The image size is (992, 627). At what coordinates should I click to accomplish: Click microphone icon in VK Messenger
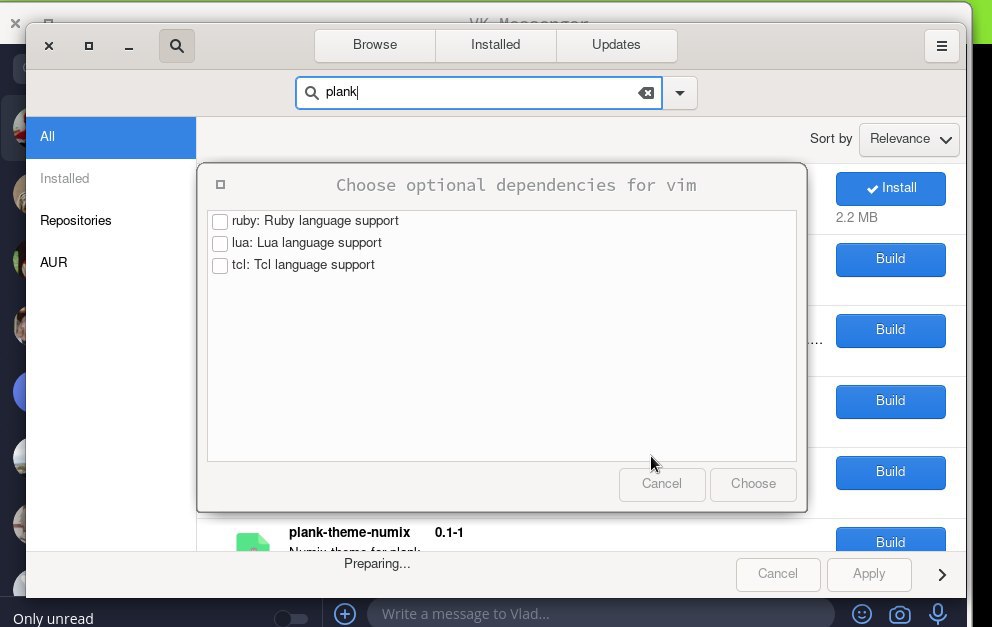pos(938,614)
